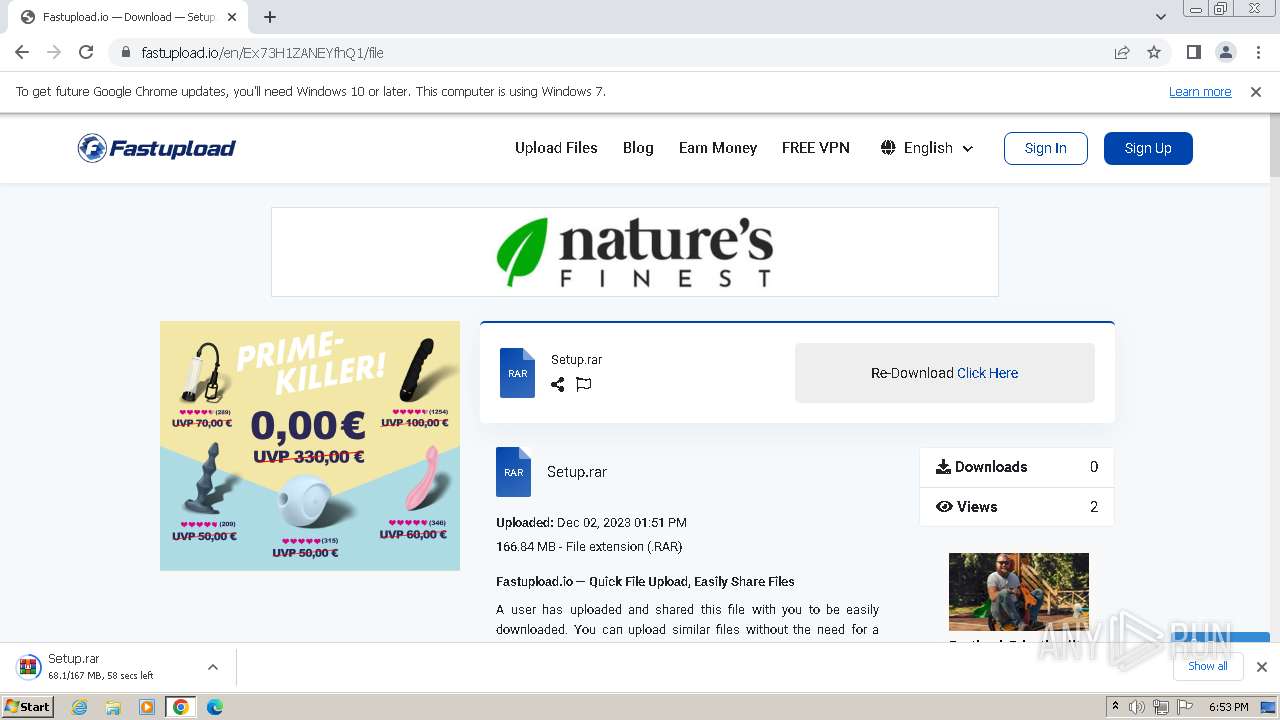Close the Fastupload.io tab
The image size is (1280, 720).
pyautogui.click(x=232, y=17)
